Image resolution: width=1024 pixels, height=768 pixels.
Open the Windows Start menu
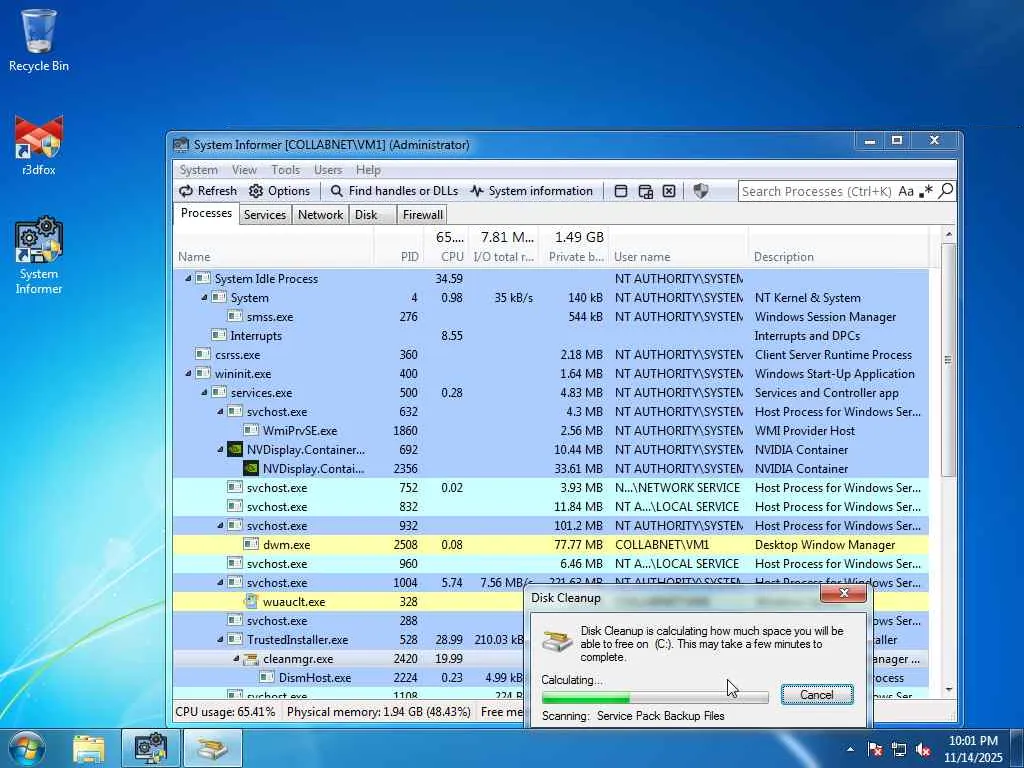coord(26,748)
